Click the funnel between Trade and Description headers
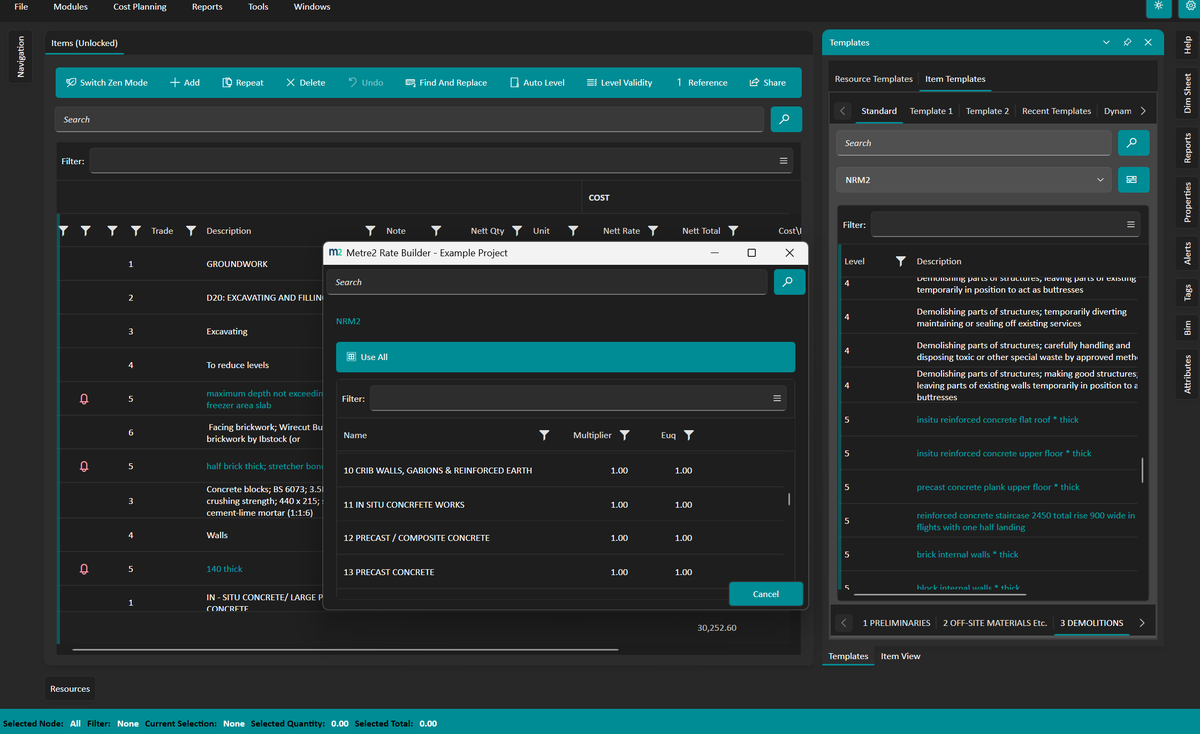 click(x=190, y=231)
